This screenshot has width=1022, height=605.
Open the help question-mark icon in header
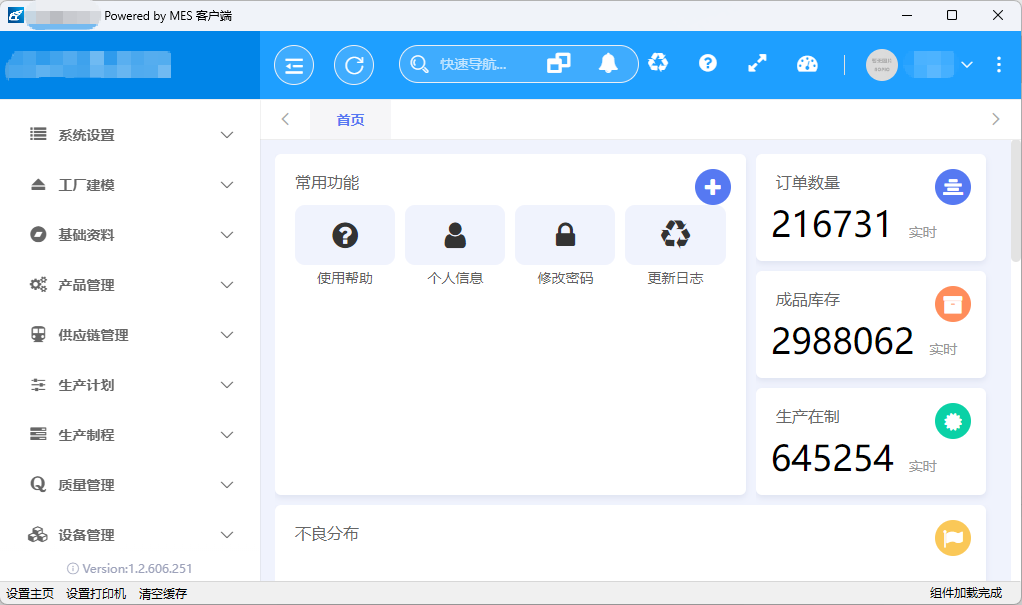708,63
